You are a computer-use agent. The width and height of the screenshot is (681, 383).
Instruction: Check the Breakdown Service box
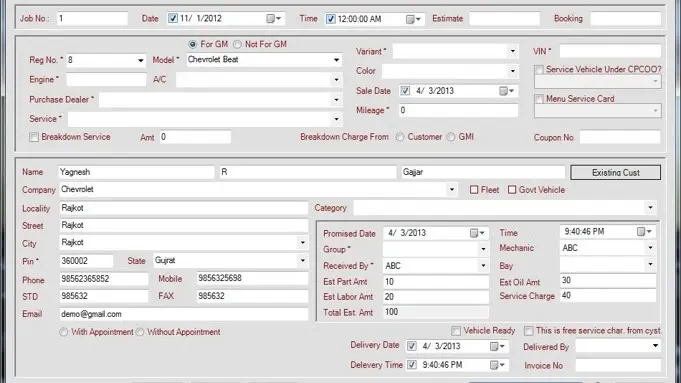pos(34,137)
